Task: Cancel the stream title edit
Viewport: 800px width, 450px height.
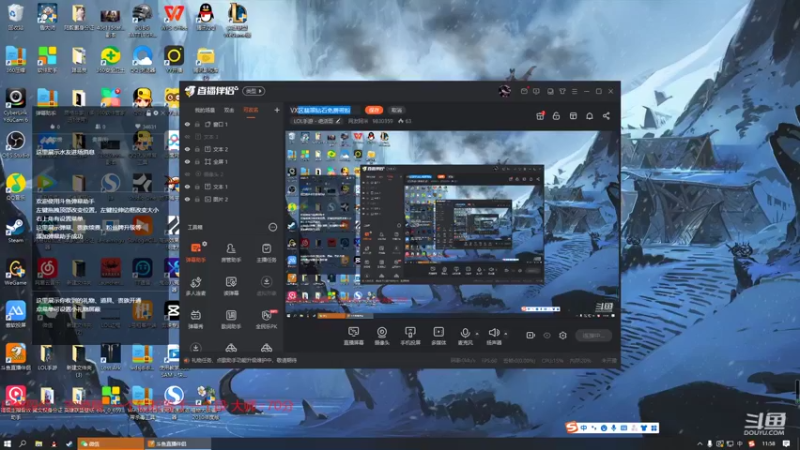Action: (396, 110)
